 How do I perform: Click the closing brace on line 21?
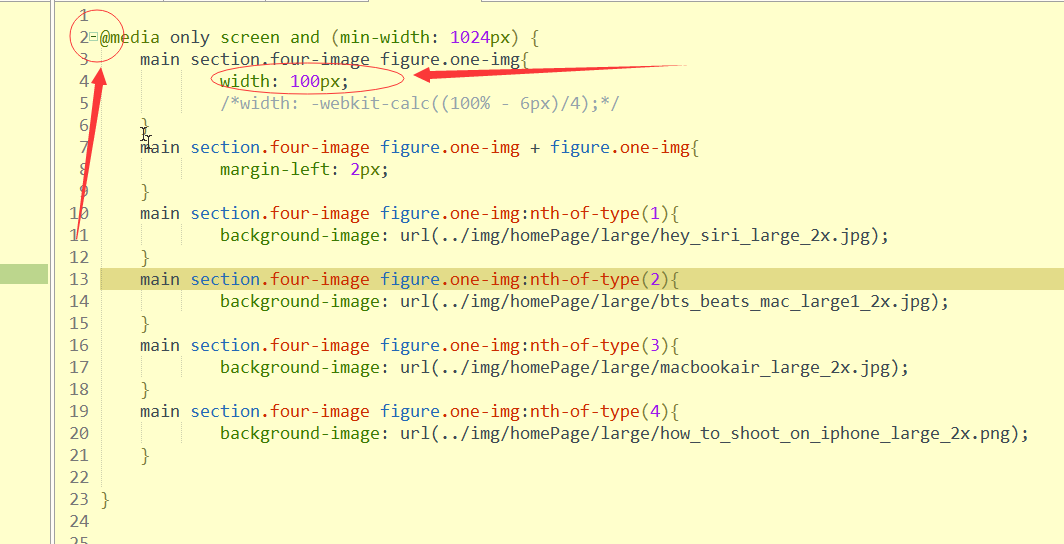point(145,456)
